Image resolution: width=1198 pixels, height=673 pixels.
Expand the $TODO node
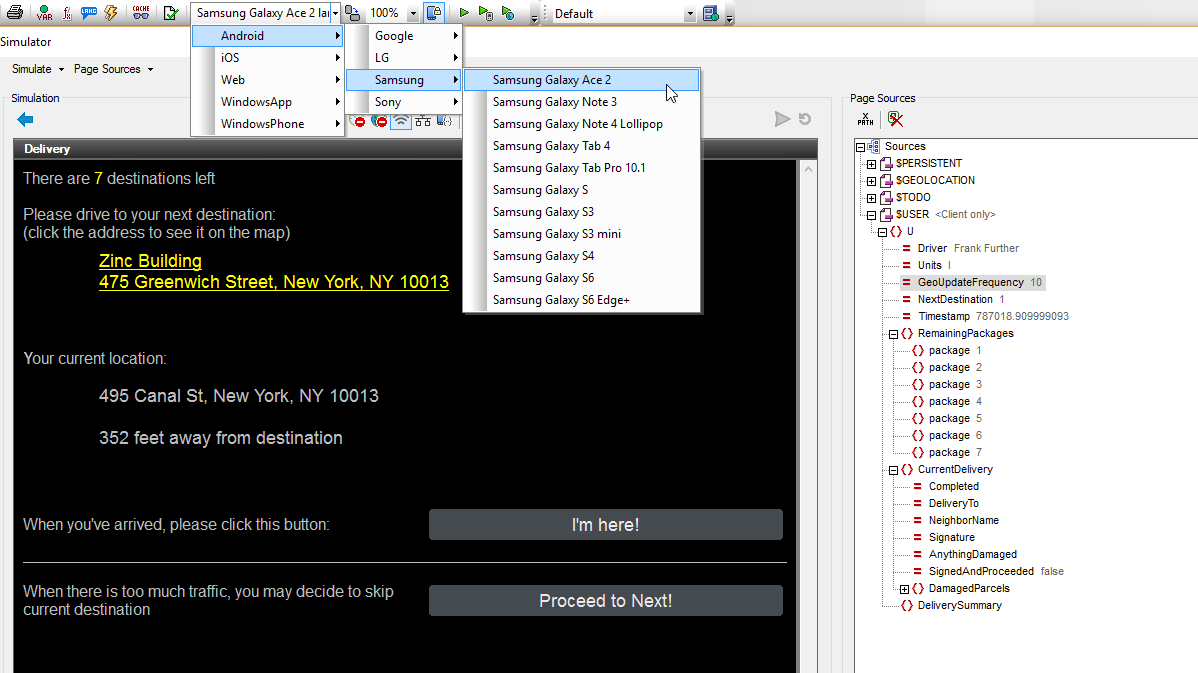click(x=871, y=198)
